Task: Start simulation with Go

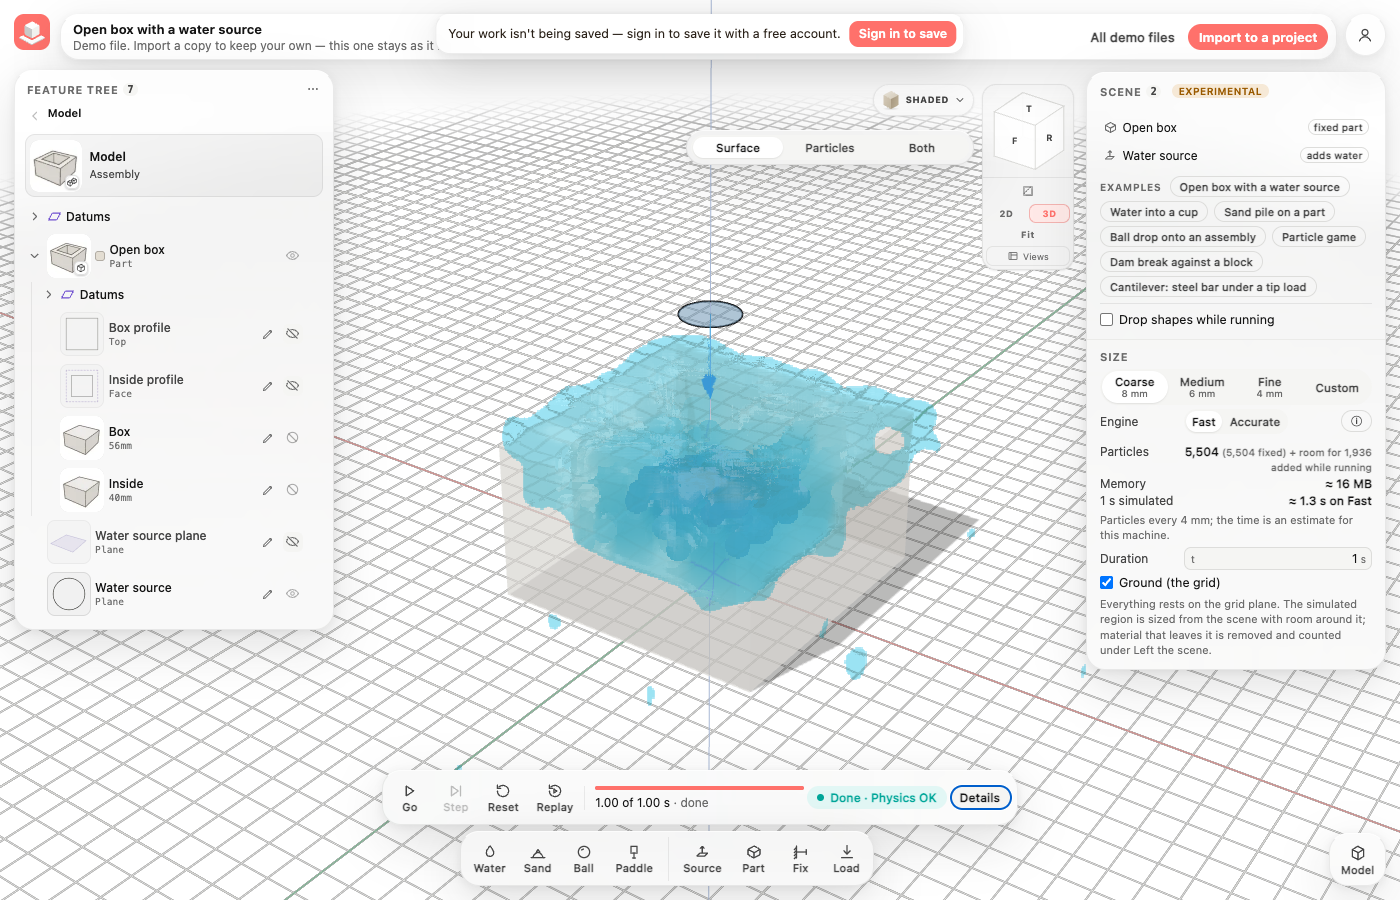Action: point(409,798)
